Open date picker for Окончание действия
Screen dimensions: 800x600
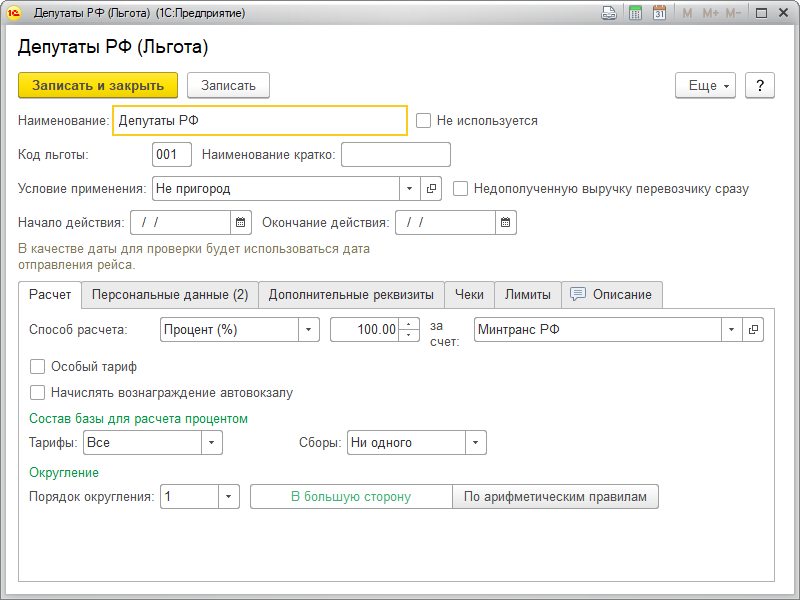(506, 222)
